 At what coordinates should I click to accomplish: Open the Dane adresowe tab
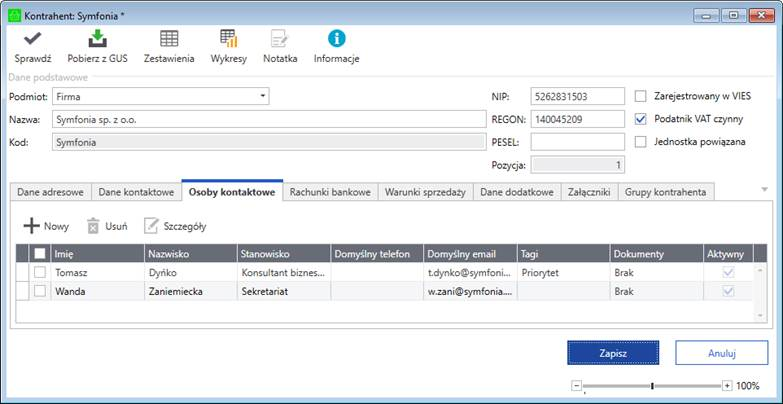tap(51, 192)
